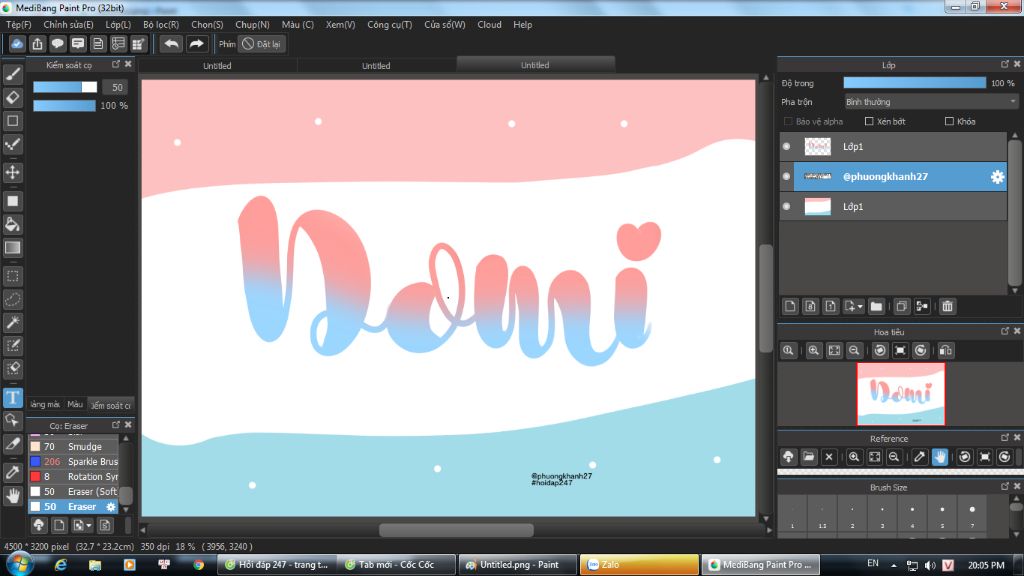Open Untitled.png - Paint from the taskbar
Screen dimensions: 1024x576
point(518,565)
